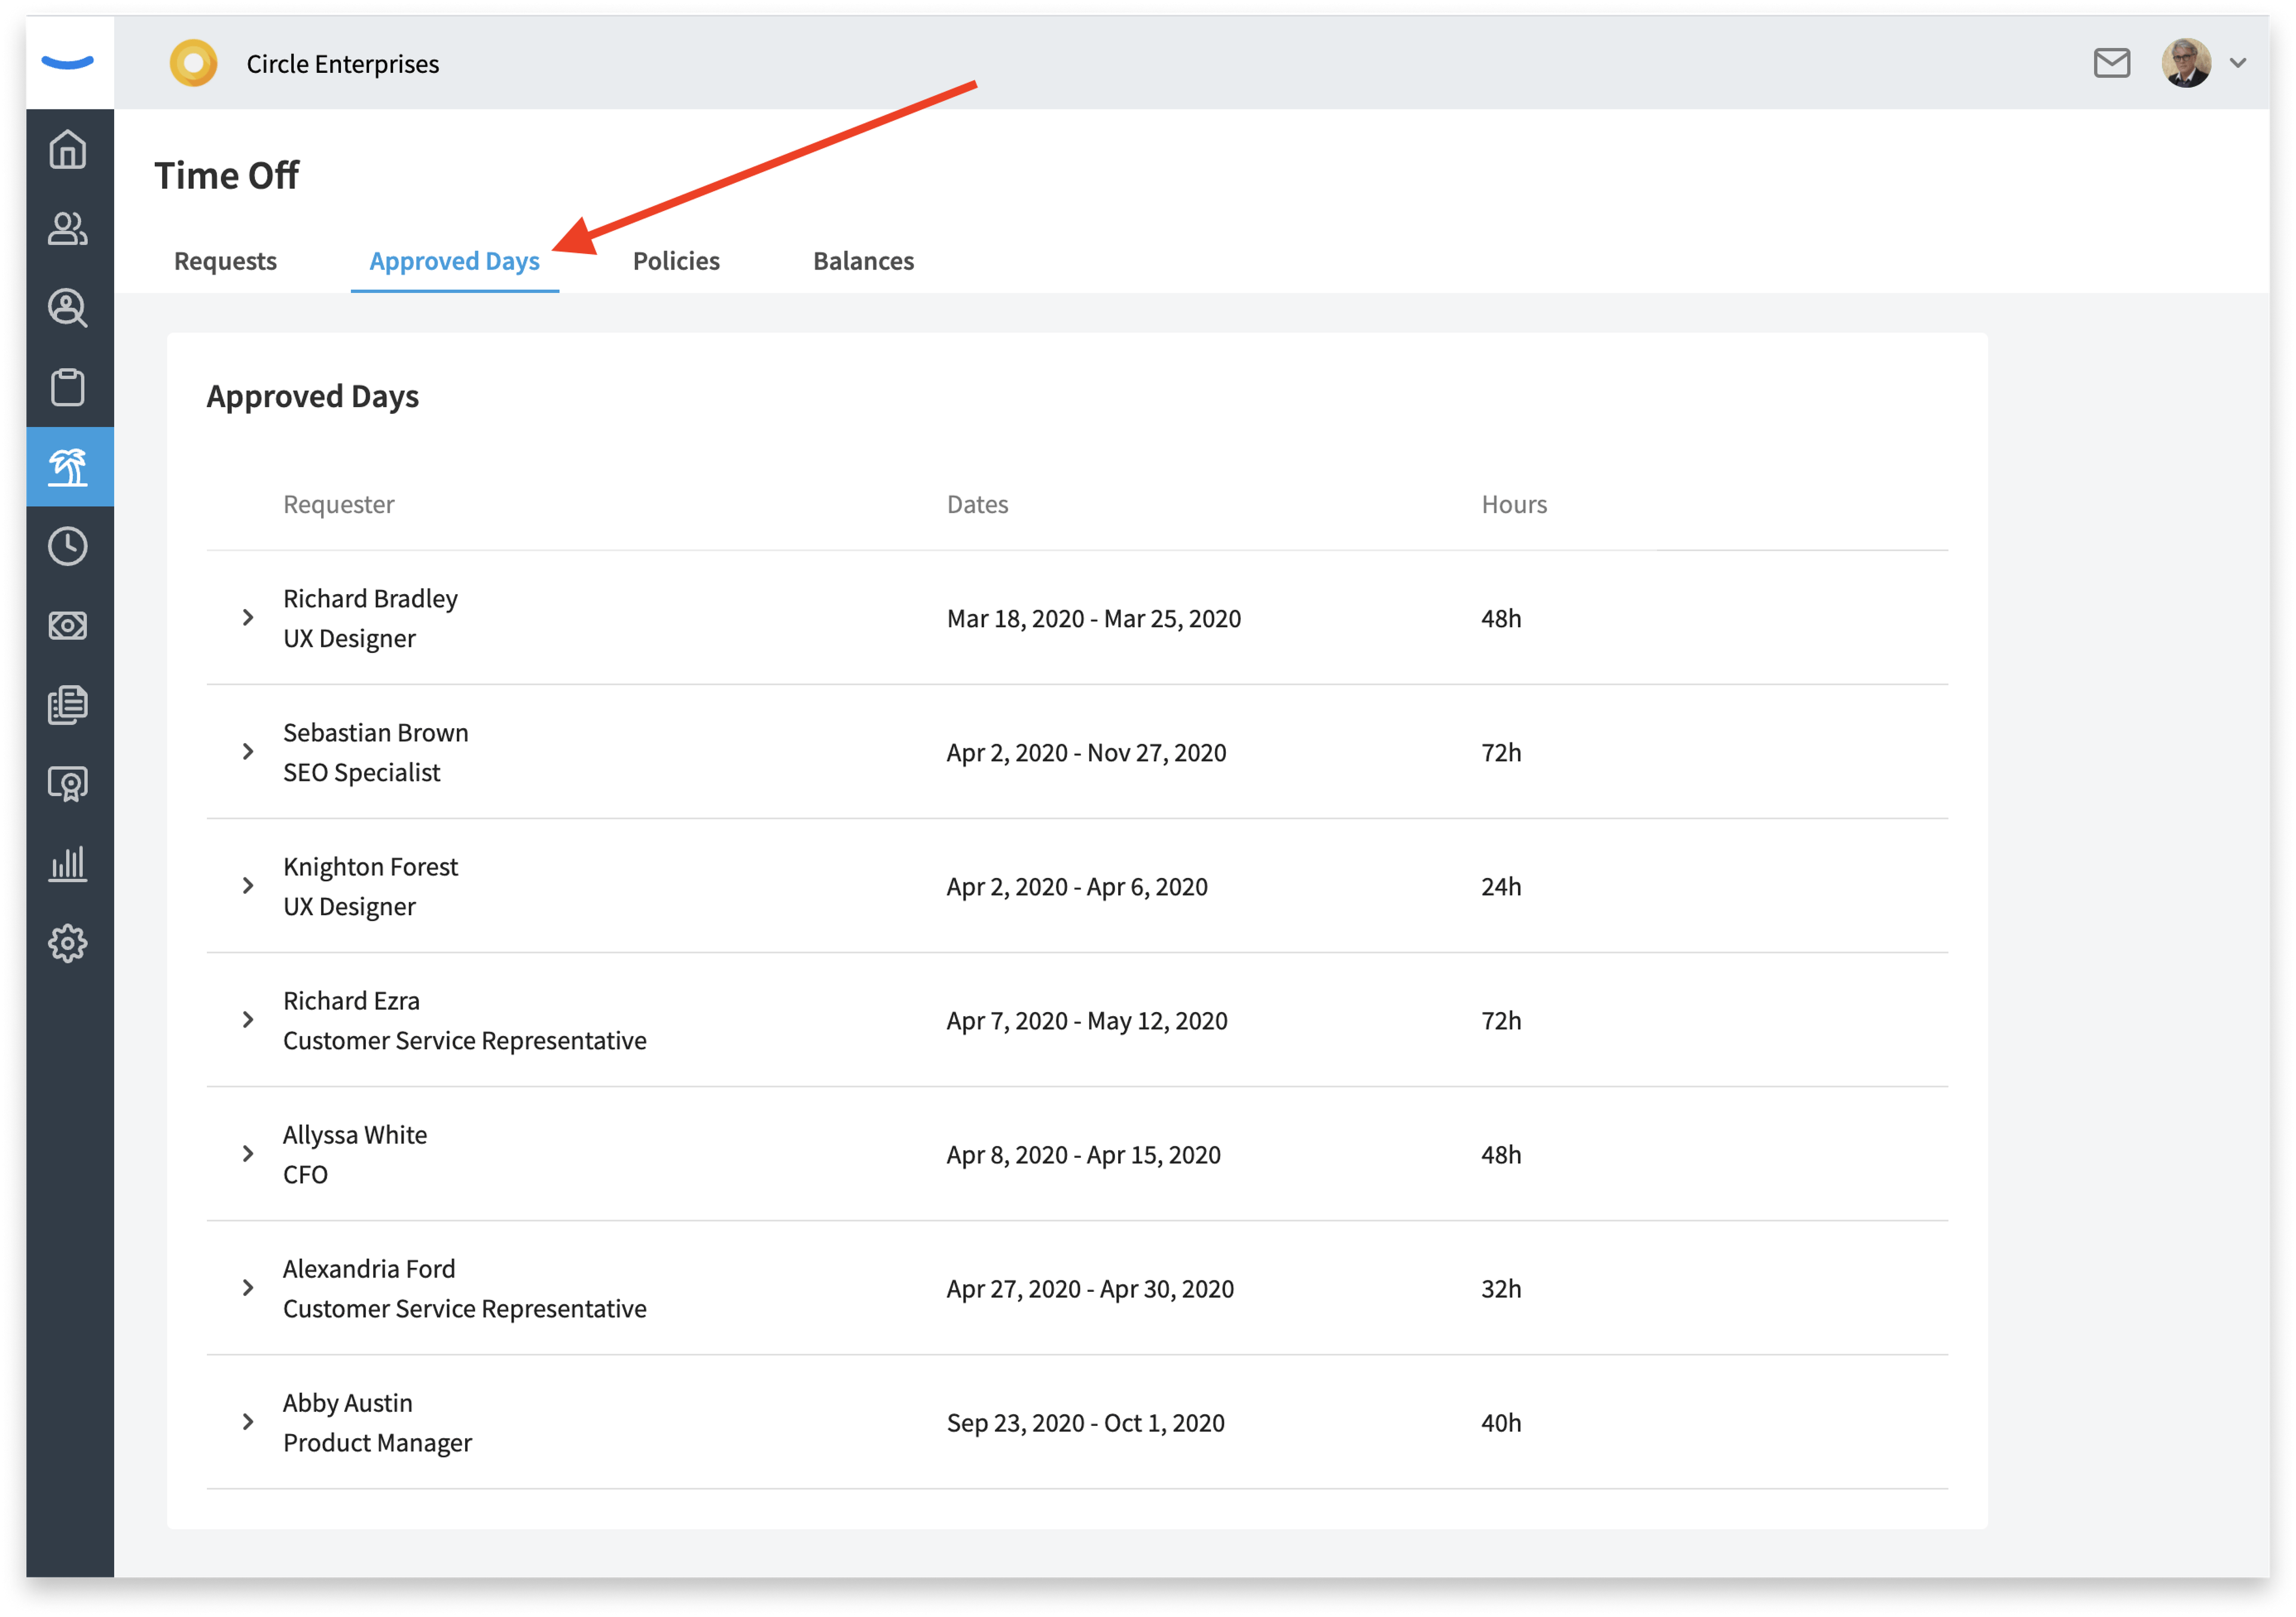The width and height of the screenshot is (2296, 1617).
Task: Click the Time Off page title
Action: pos(227,176)
